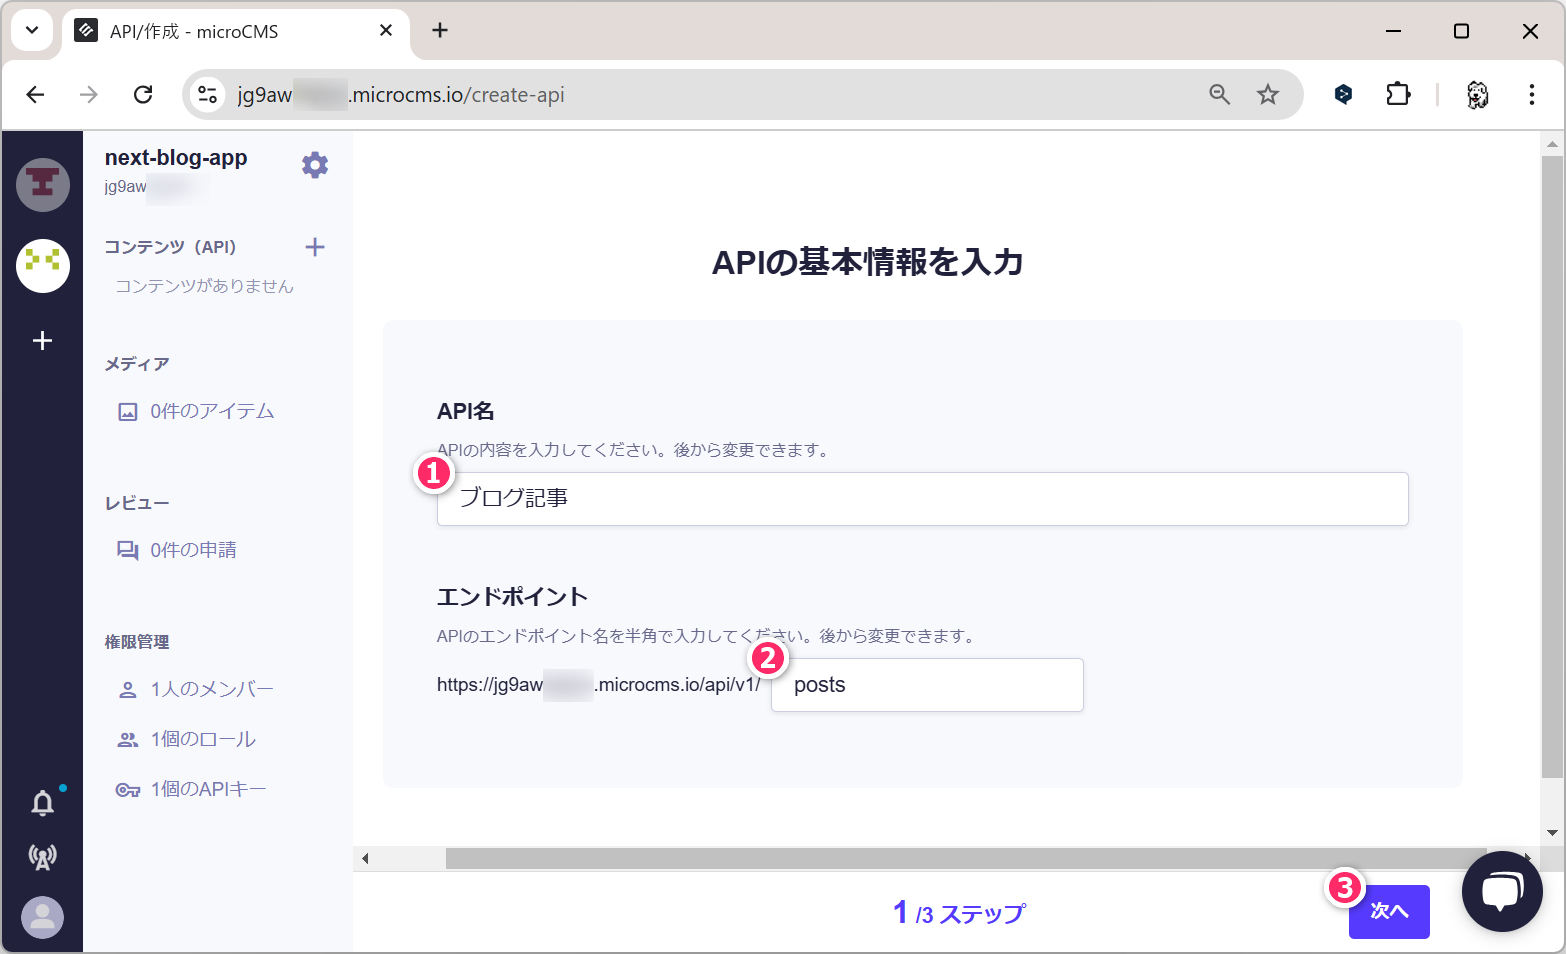Viewport: 1566px width, 954px height.
Task: Open service settings gear icon
Action: [x=315, y=165]
